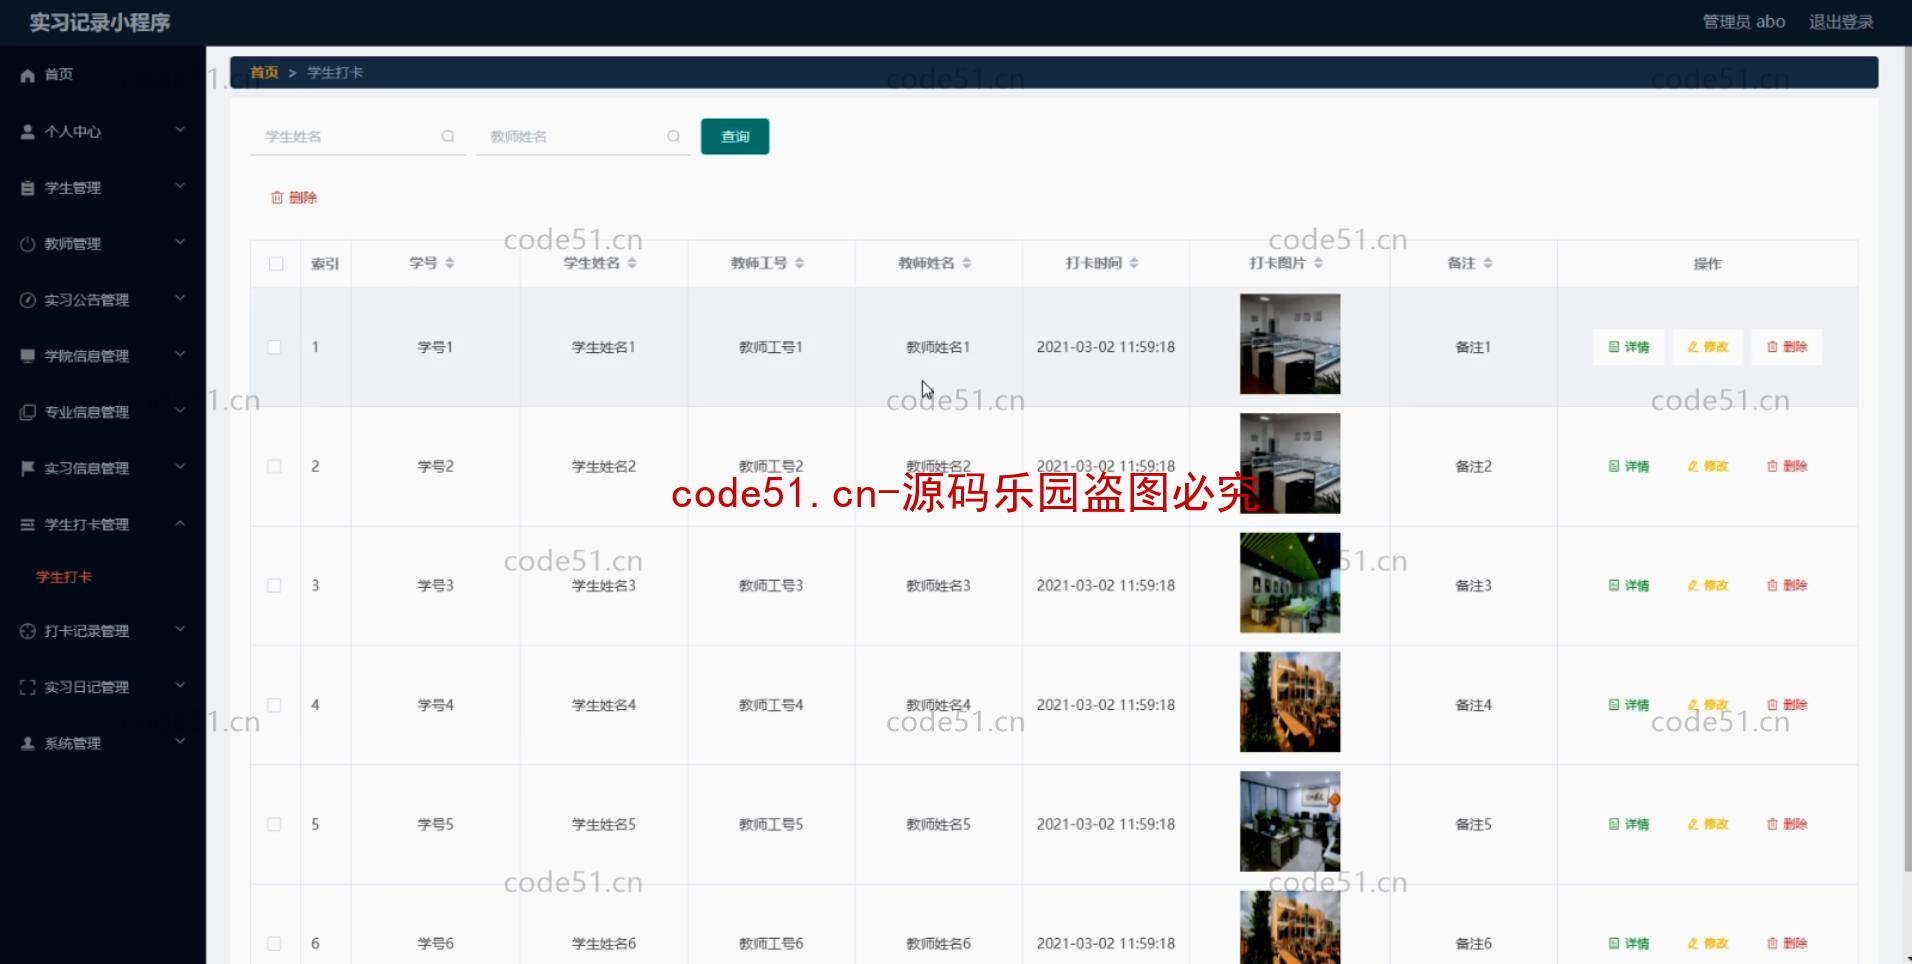Image resolution: width=1912 pixels, height=964 pixels.
Task: Check the checkbox for row 4
Action: pos(274,705)
